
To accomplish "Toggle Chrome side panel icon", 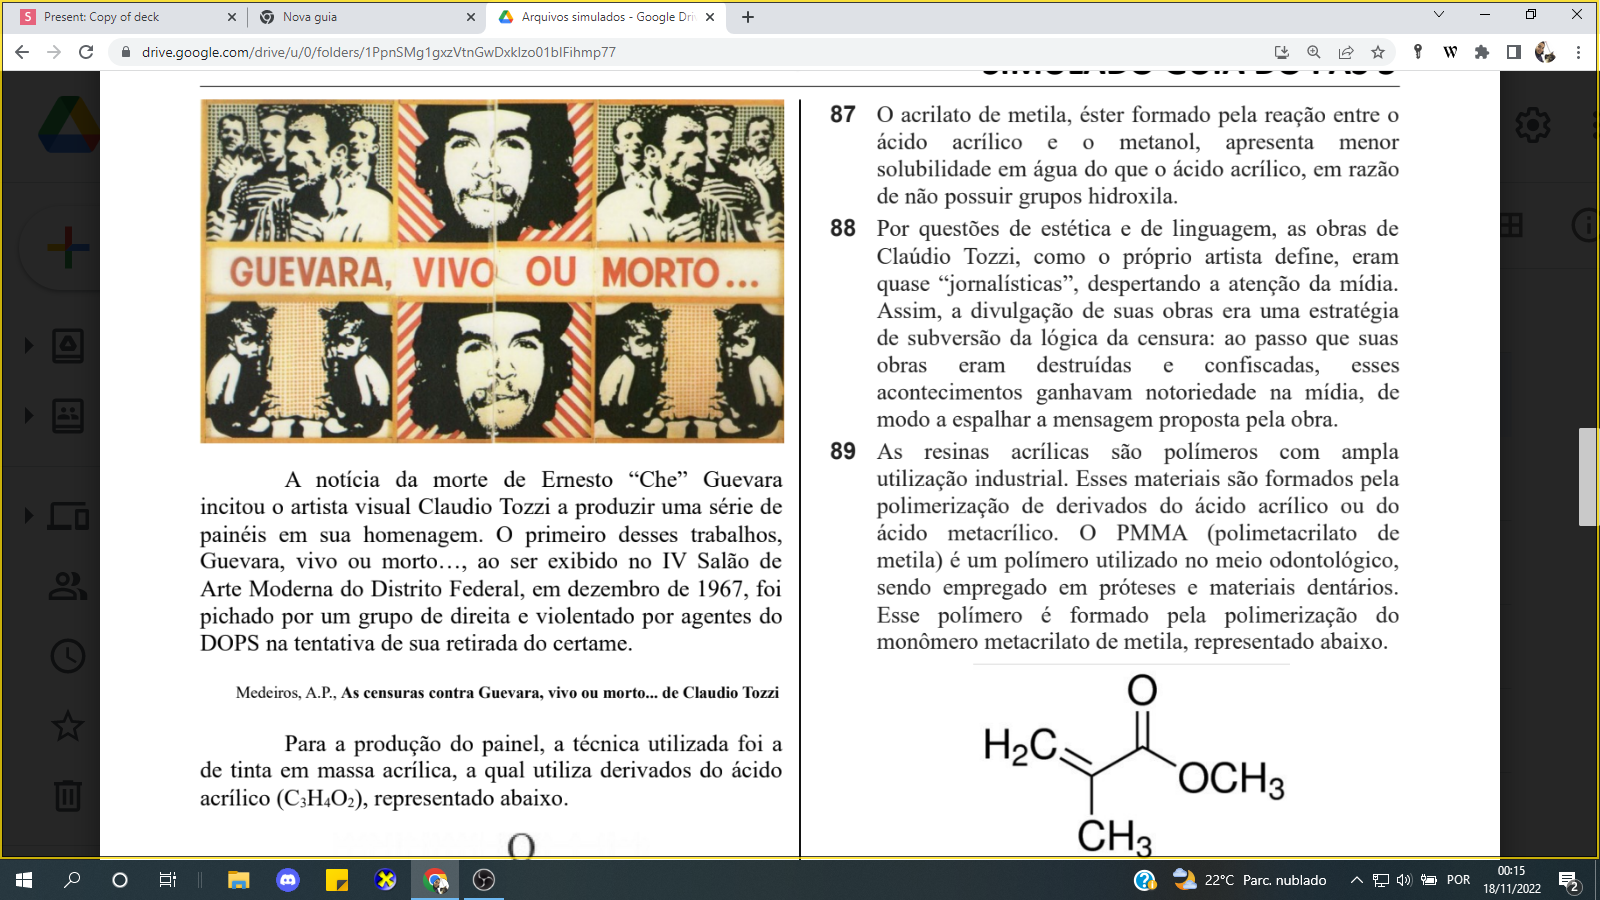I will point(1514,52).
